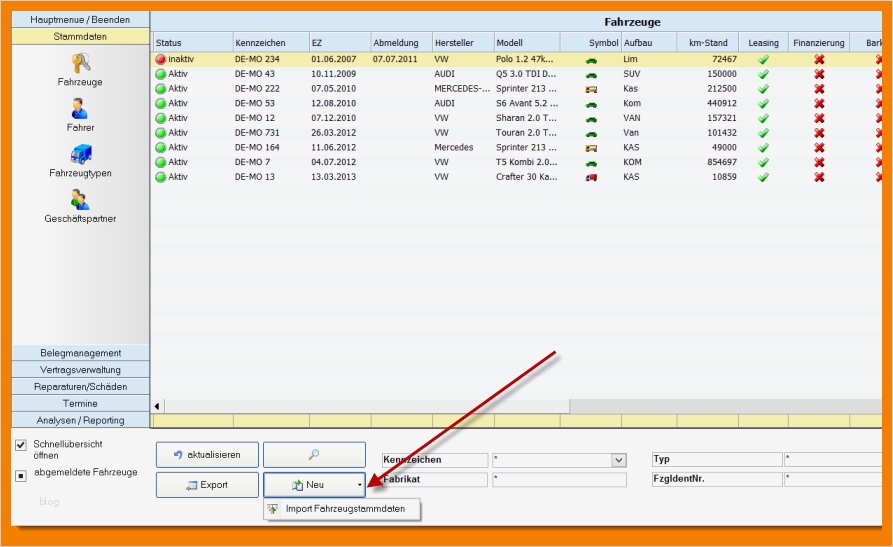Open Termine section
893x547 pixels.
tap(80, 403)
